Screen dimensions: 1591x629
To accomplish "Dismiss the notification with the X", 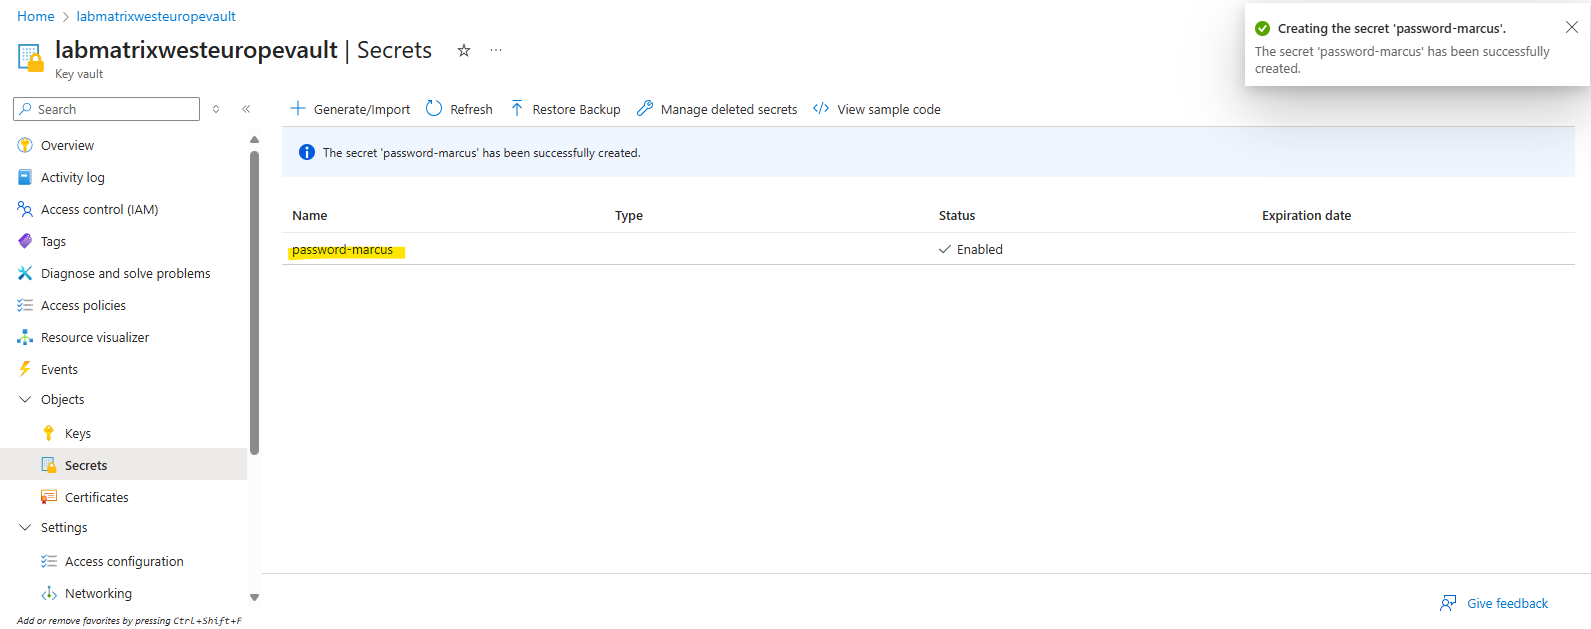I will click(1572, 27).
